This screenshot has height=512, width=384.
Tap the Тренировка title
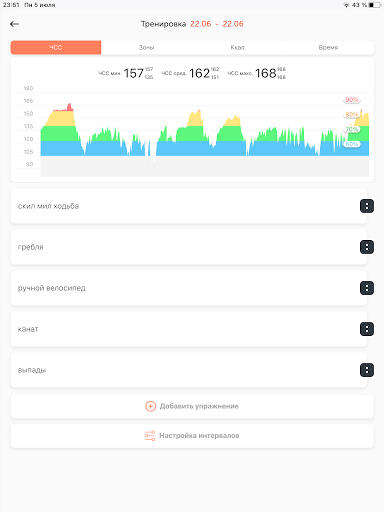(163, 24)
